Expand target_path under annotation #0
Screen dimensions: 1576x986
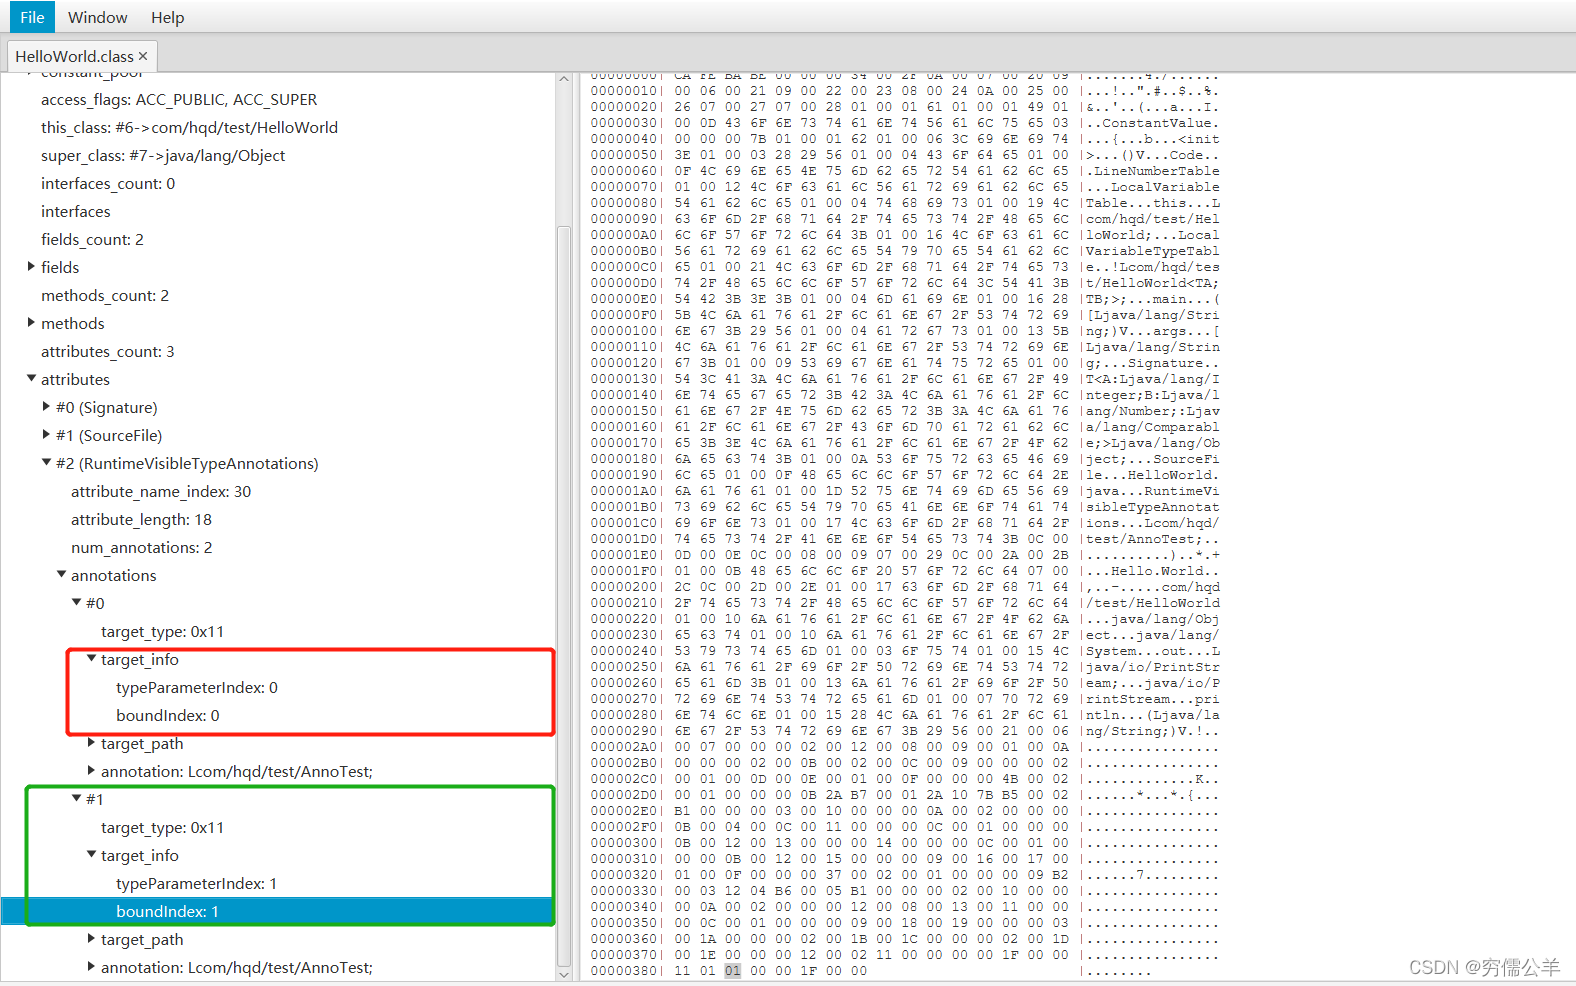[x=91, y=743]
